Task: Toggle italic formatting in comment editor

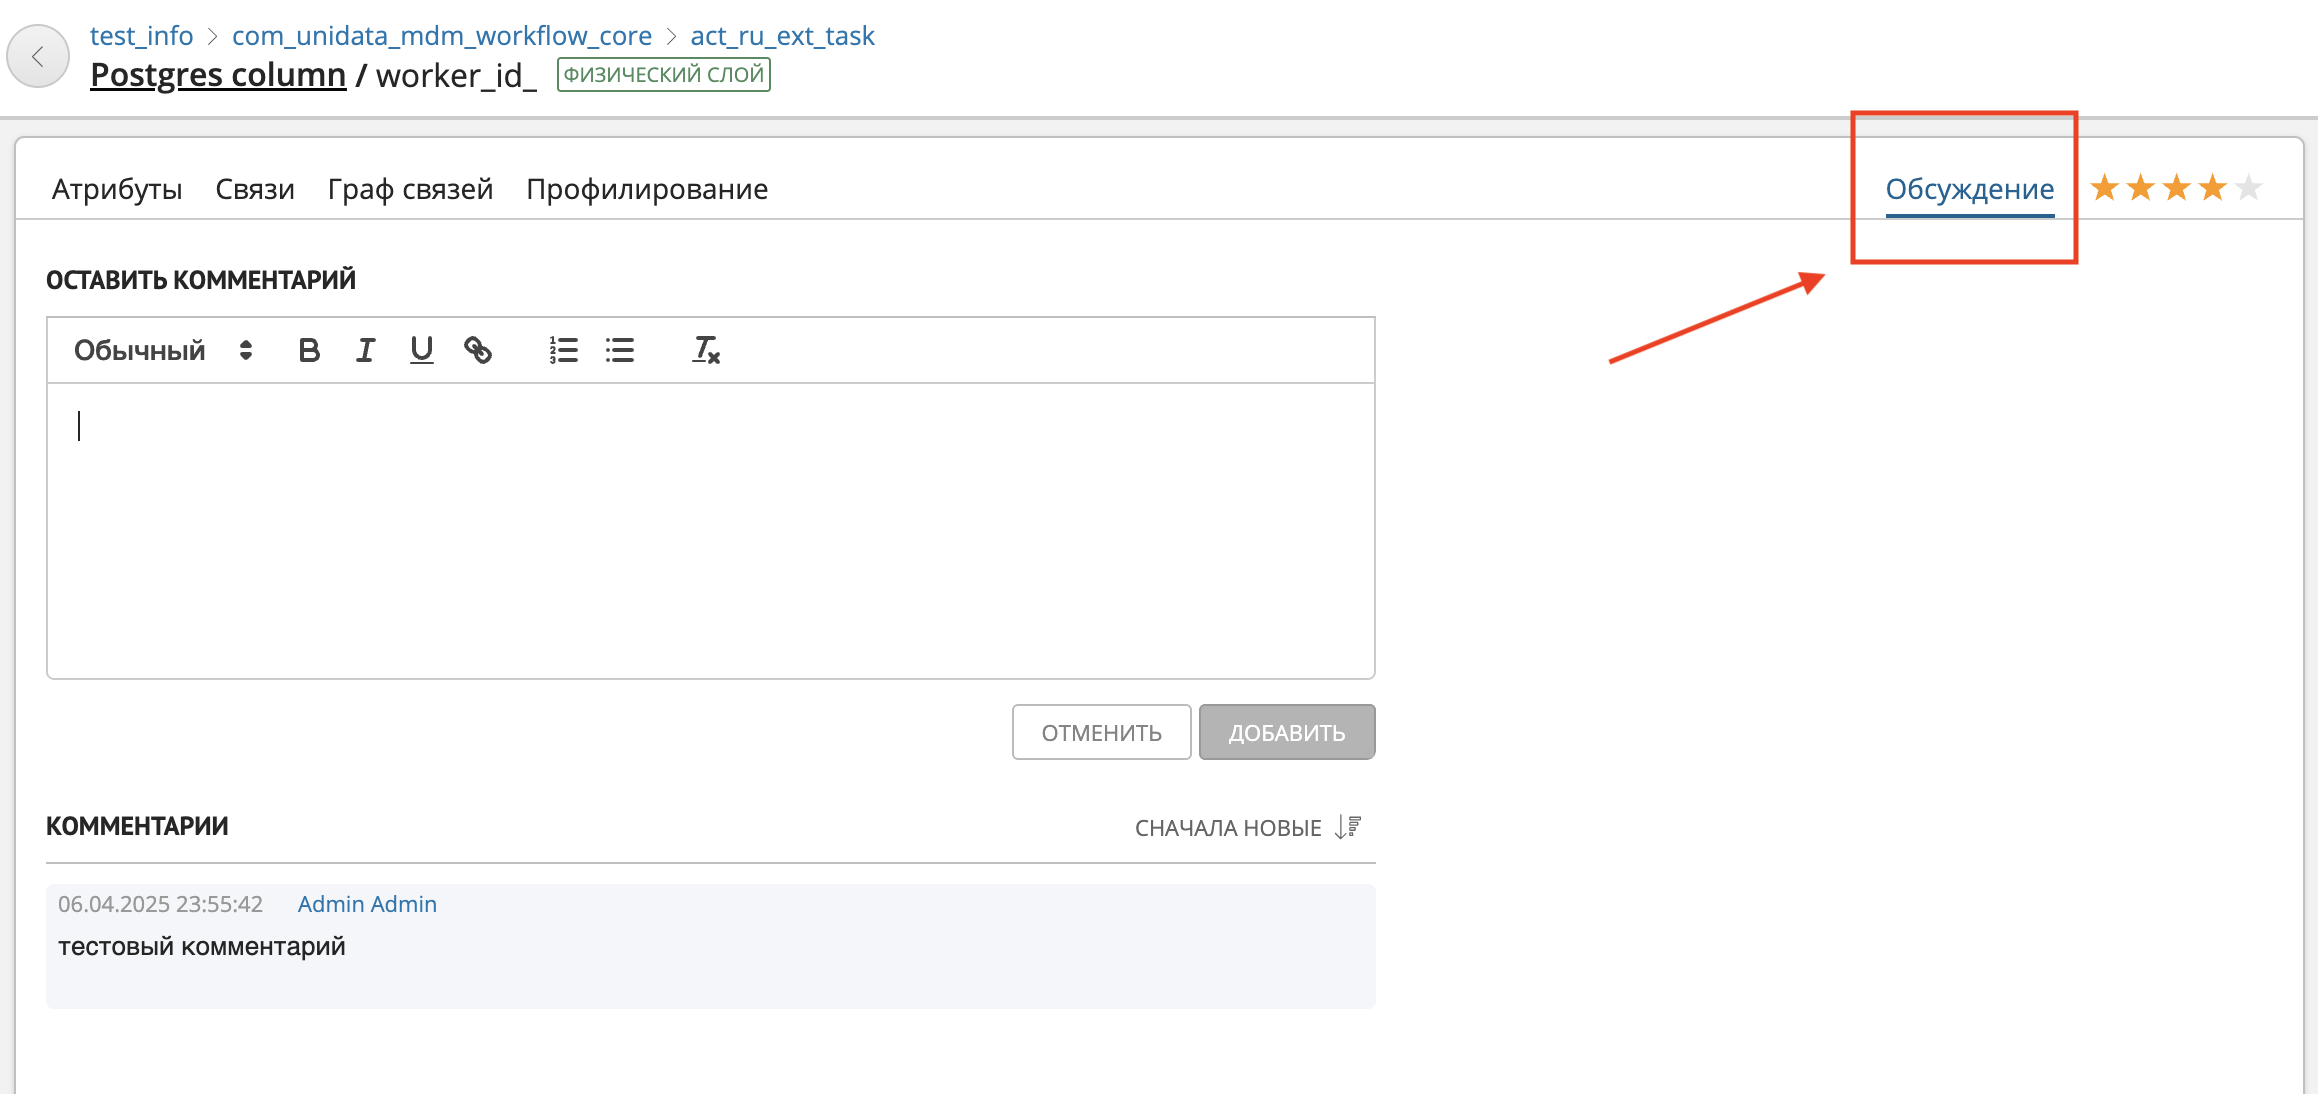Action: (365, 350)
